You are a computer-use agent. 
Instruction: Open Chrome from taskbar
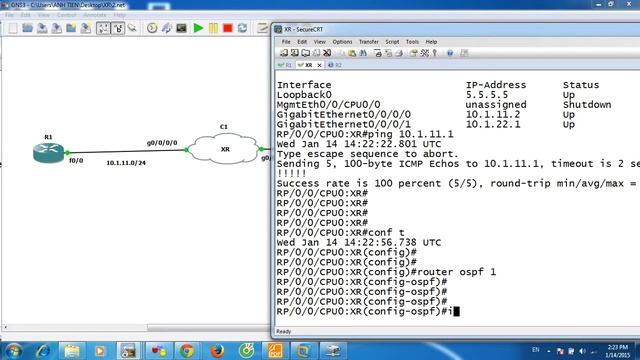(187, 351)
